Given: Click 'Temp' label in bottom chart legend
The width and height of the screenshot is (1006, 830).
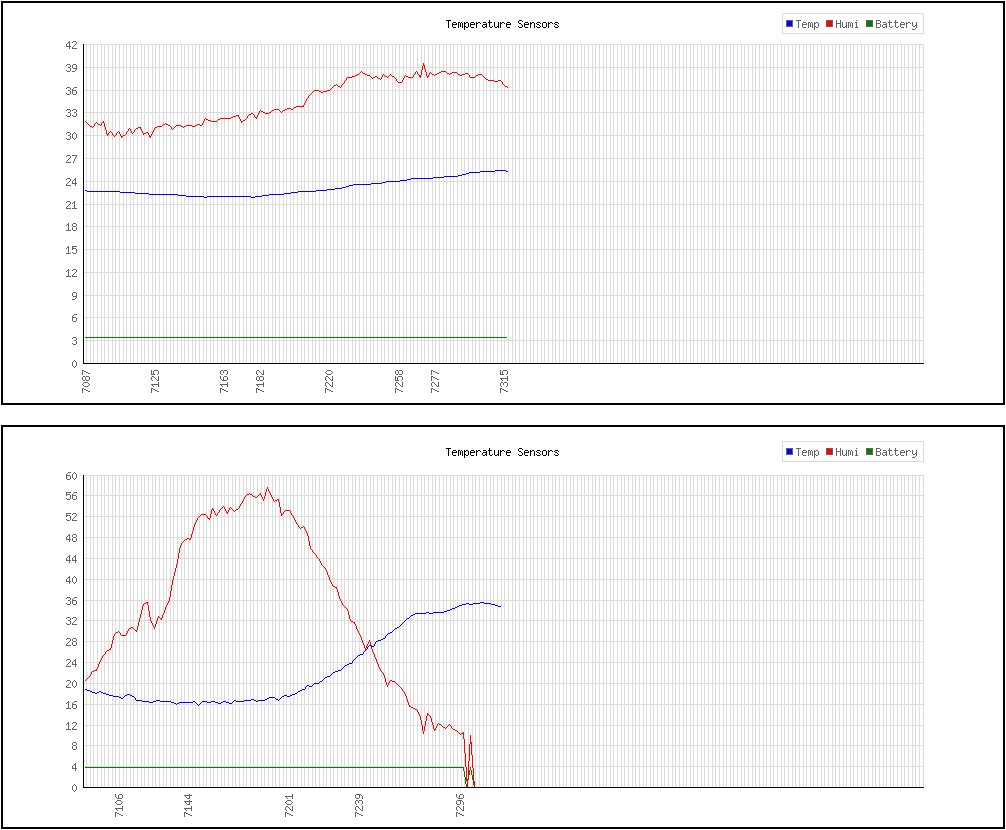Looking at the screenshot, I should 807,452.
